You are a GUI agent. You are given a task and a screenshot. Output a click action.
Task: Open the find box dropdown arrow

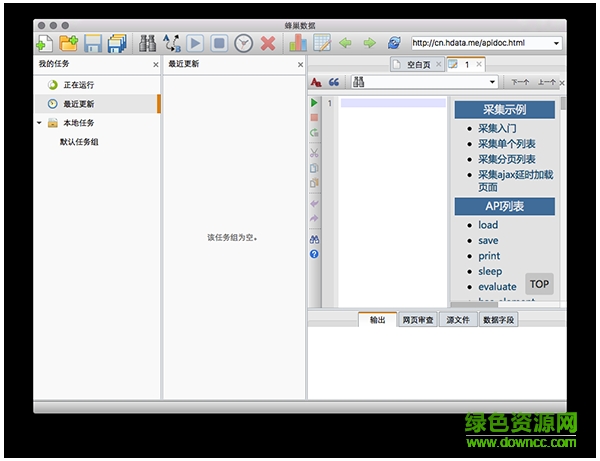(492, 82)
